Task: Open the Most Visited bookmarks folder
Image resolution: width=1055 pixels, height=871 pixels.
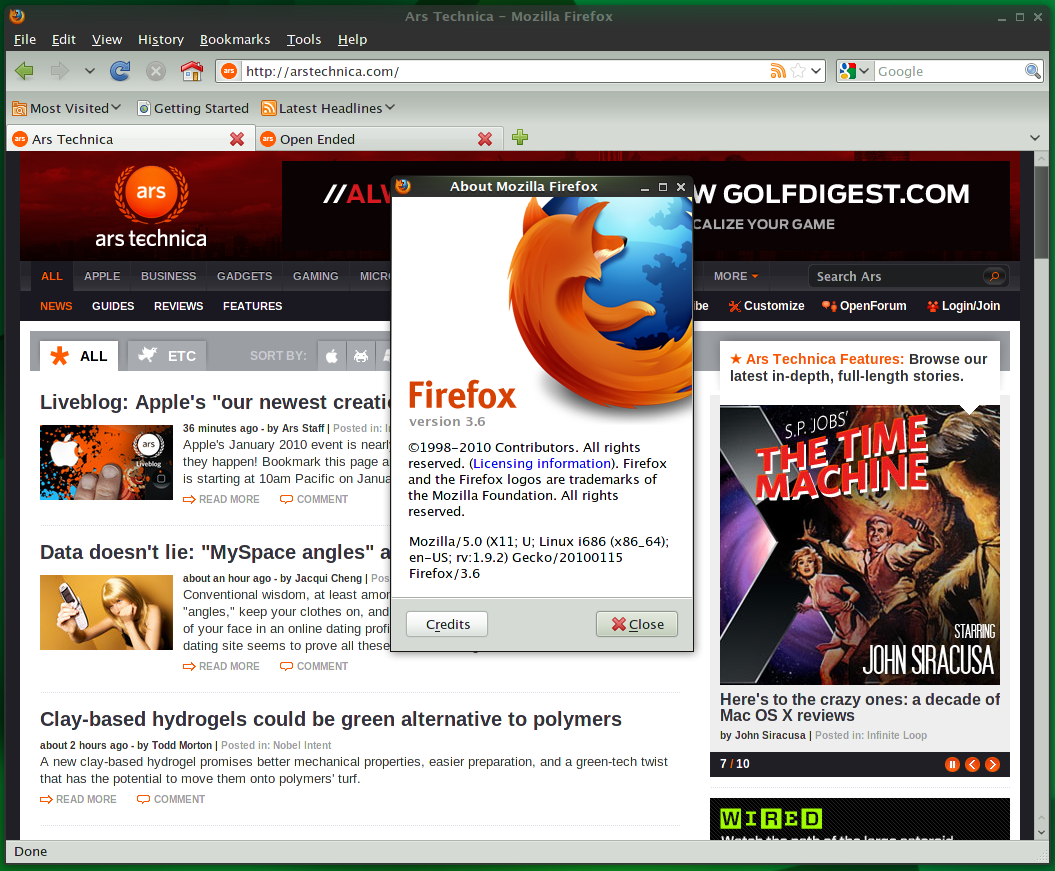Action: (67, 108)
